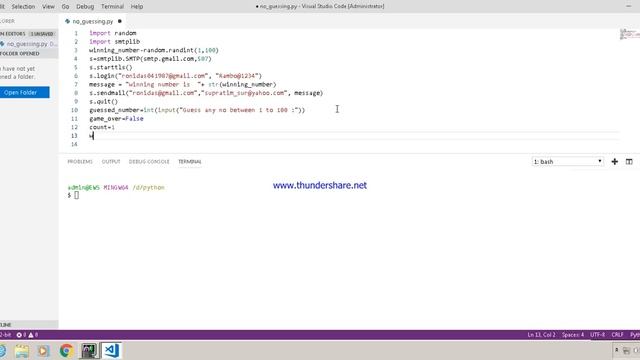Screen dimensions: 640x360
Task: Change encoding via 'UTF-8' status item
Action: (598, 335)
